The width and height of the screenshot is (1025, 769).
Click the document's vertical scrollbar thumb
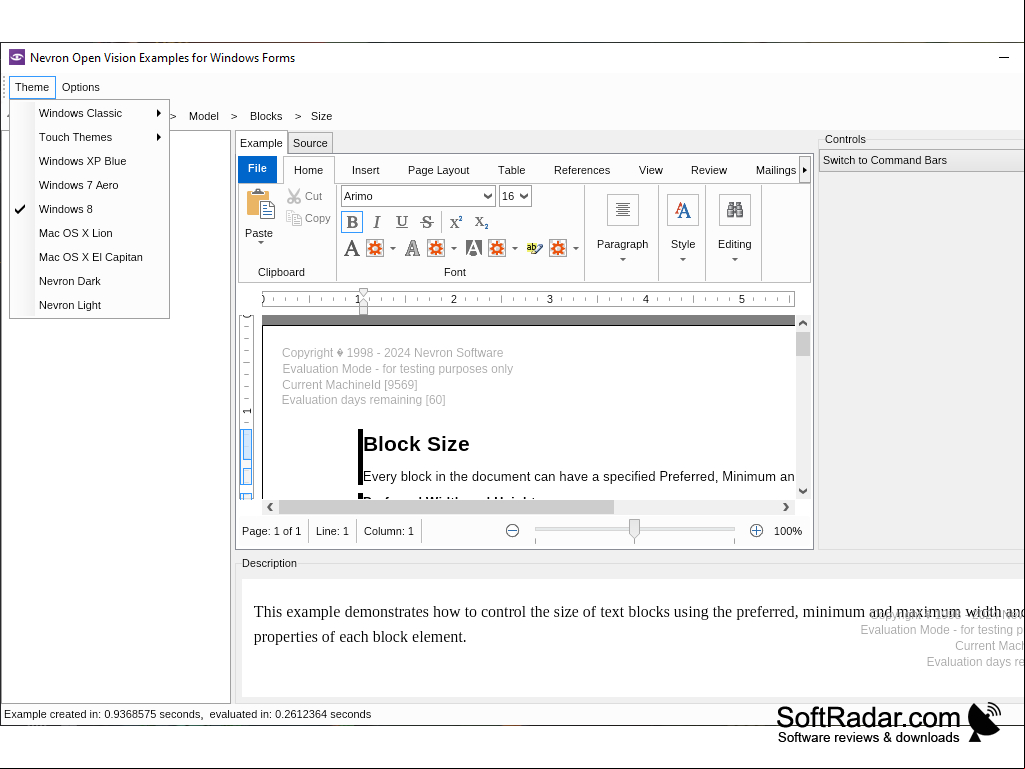point(803,344)
